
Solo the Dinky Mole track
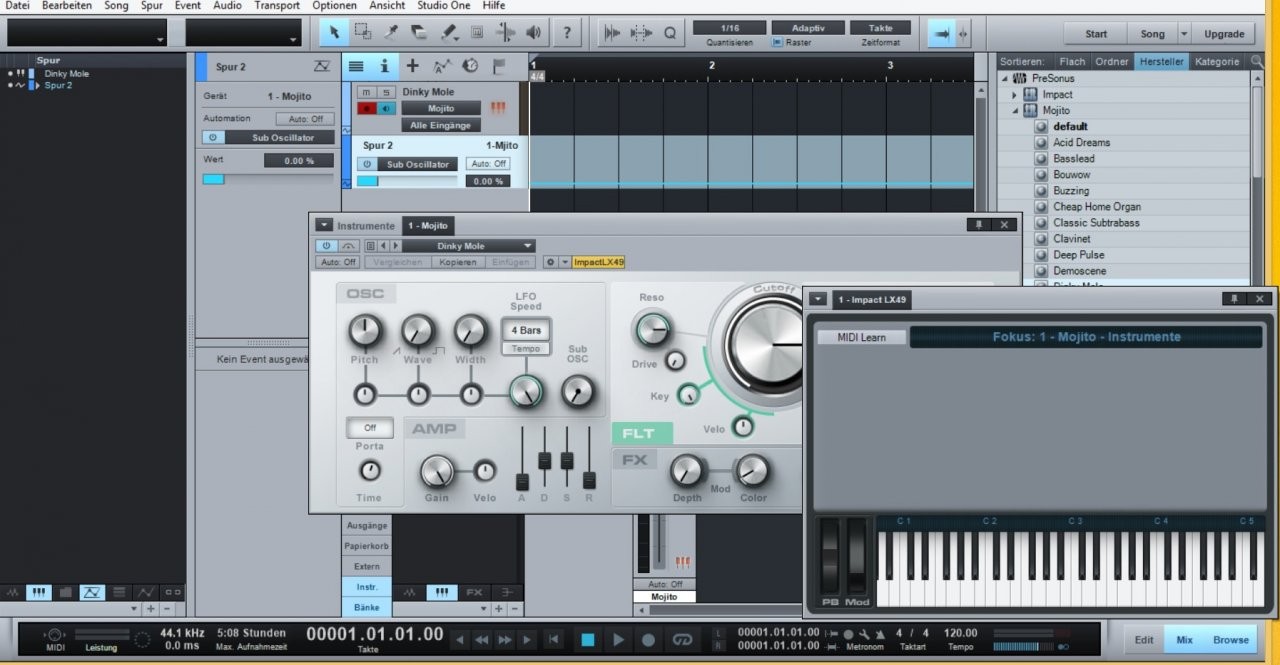(384, 92)
